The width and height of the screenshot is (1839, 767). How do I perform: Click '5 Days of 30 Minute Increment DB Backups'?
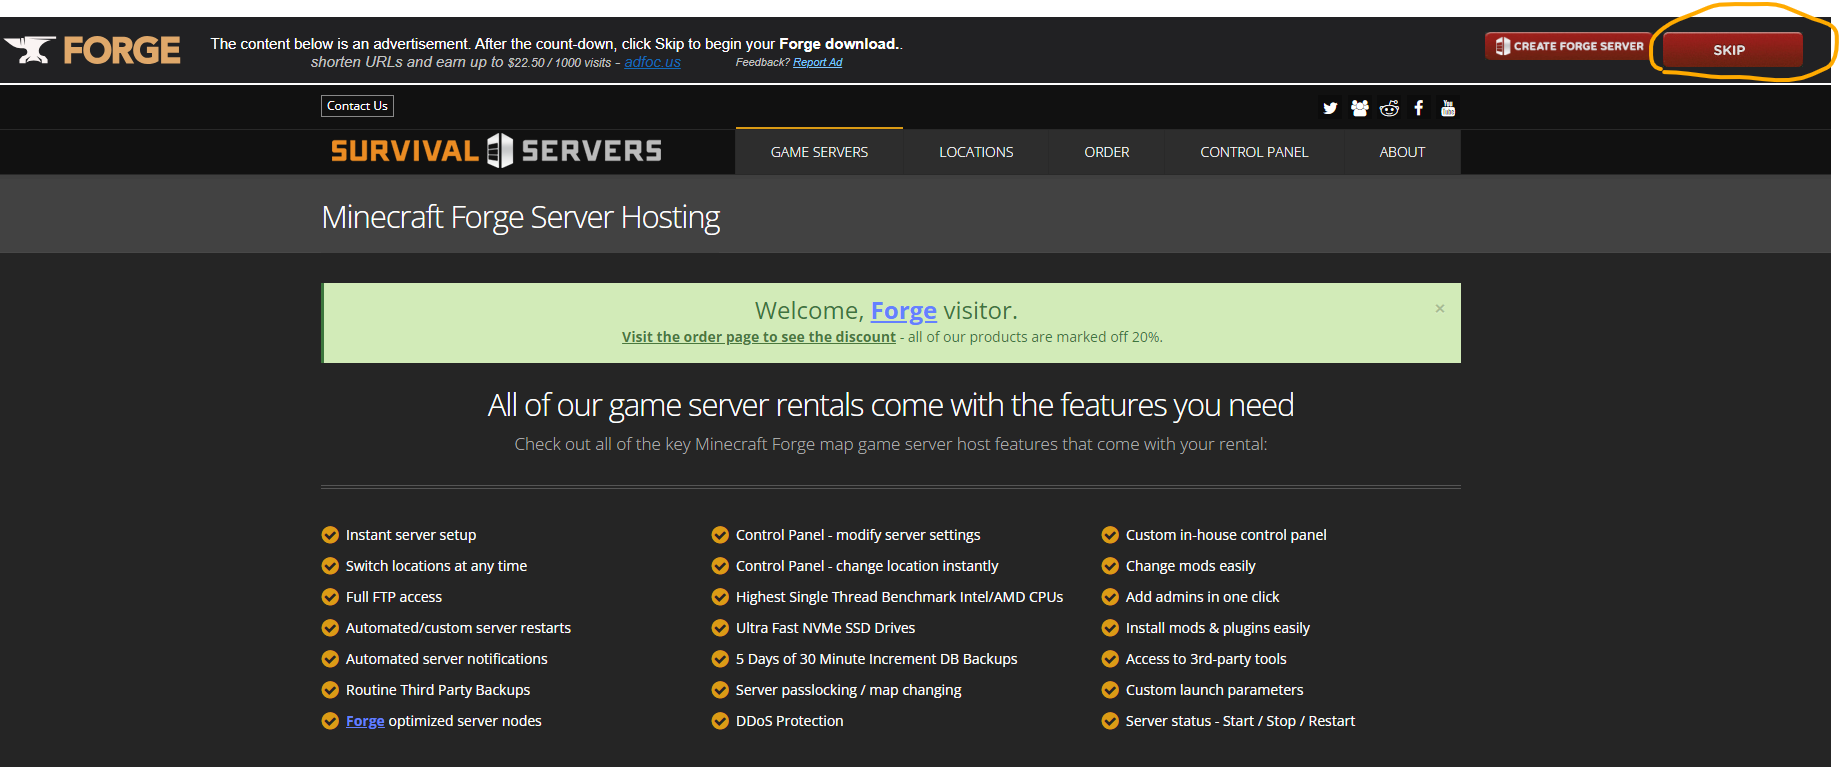[877, 659]
